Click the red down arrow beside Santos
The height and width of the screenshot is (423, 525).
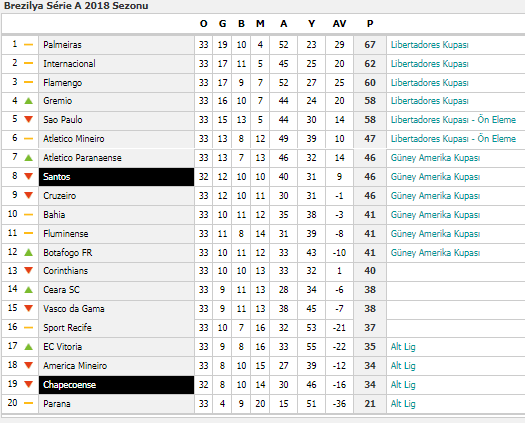coord(29,176)
